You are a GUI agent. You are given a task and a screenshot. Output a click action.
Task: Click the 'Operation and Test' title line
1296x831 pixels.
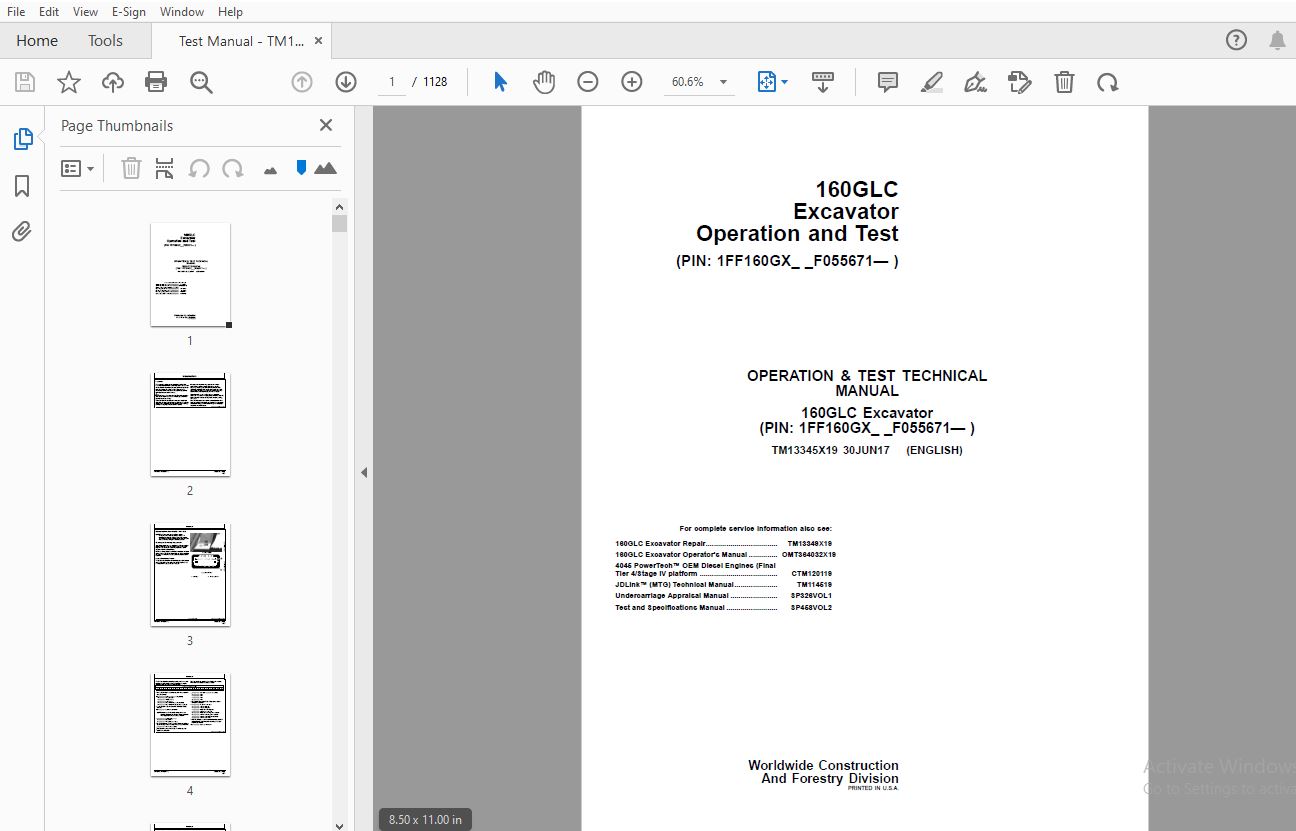(797, 234)
